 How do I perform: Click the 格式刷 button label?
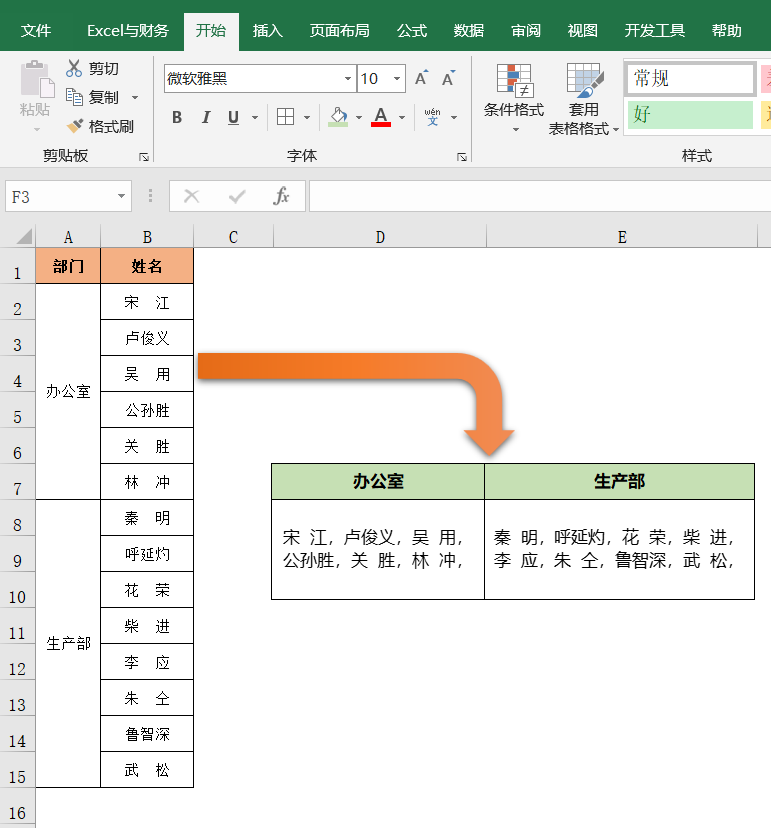pos(111,127)
